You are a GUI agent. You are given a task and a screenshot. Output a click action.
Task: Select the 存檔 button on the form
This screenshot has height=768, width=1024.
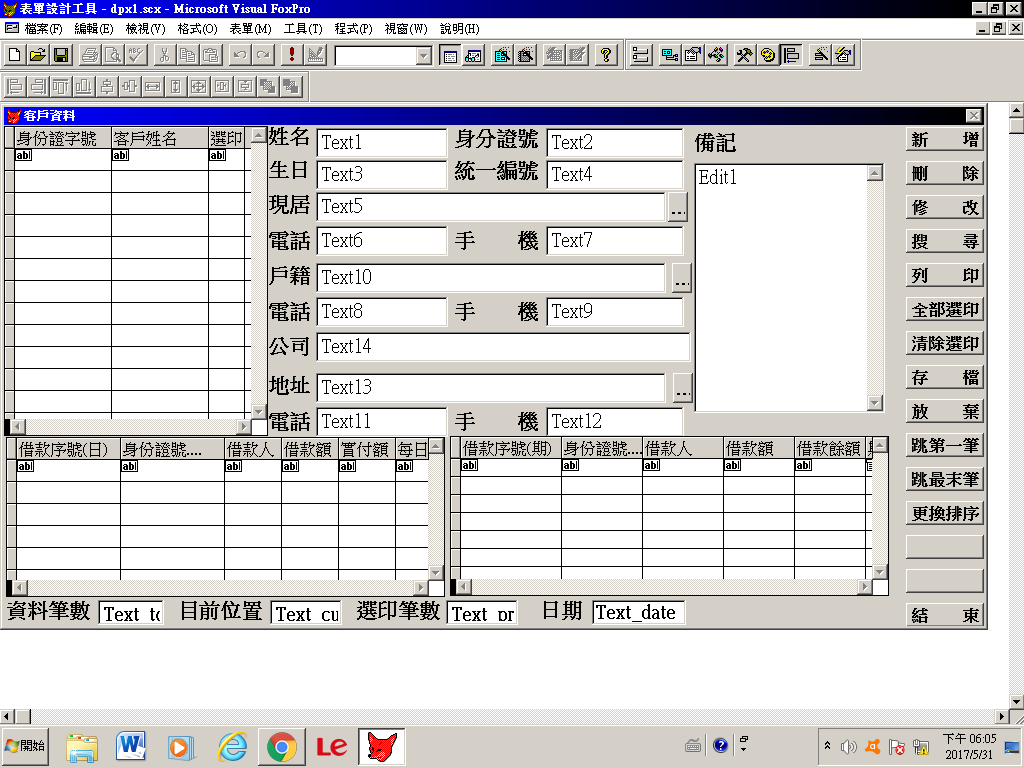point(944,378)
